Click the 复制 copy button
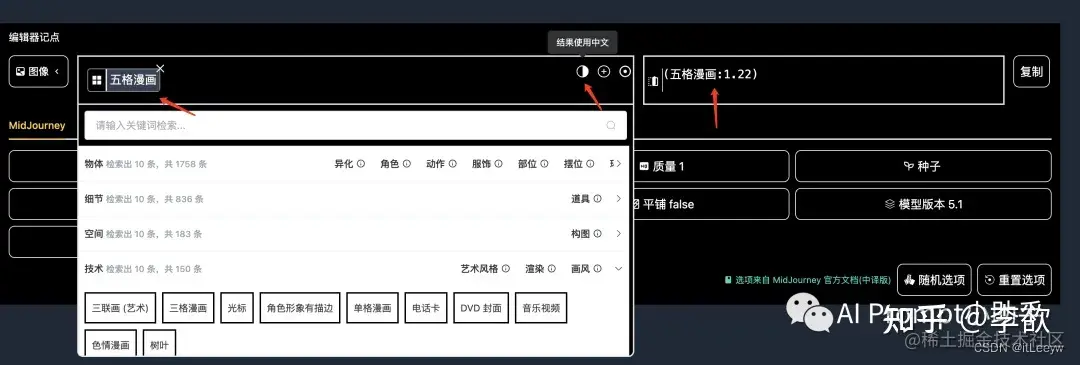Screen dimensions: 1080x365 tap(1031, 71)
